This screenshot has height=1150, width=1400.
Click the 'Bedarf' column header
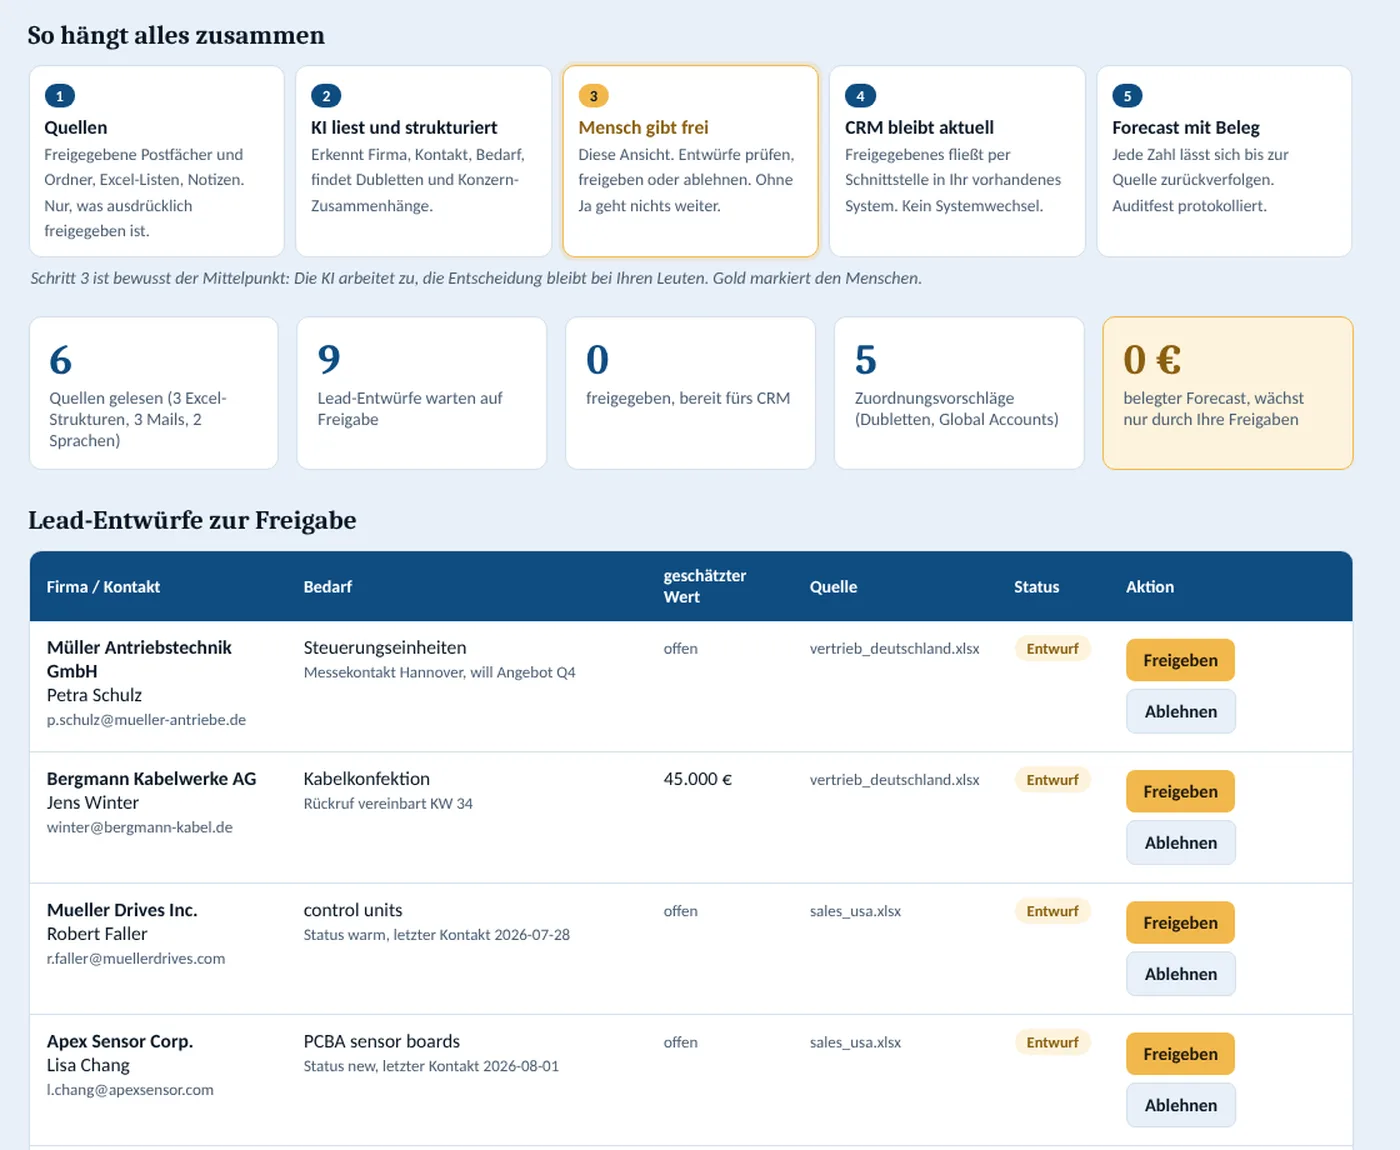328,587
